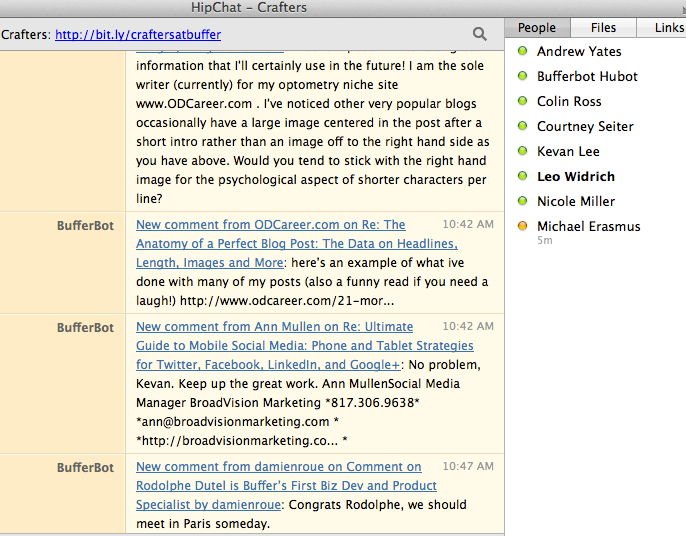Open the New comment from ODCareer.com link
Viewport: 686px width, 536px height.
click(x=297, y=243)
